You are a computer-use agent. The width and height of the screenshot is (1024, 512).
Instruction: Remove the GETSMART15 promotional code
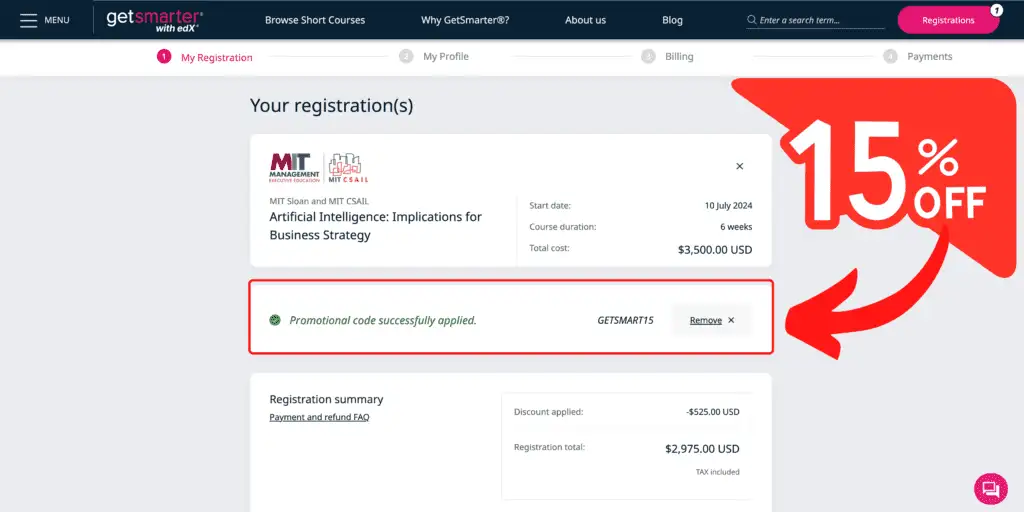pos(712,321)
